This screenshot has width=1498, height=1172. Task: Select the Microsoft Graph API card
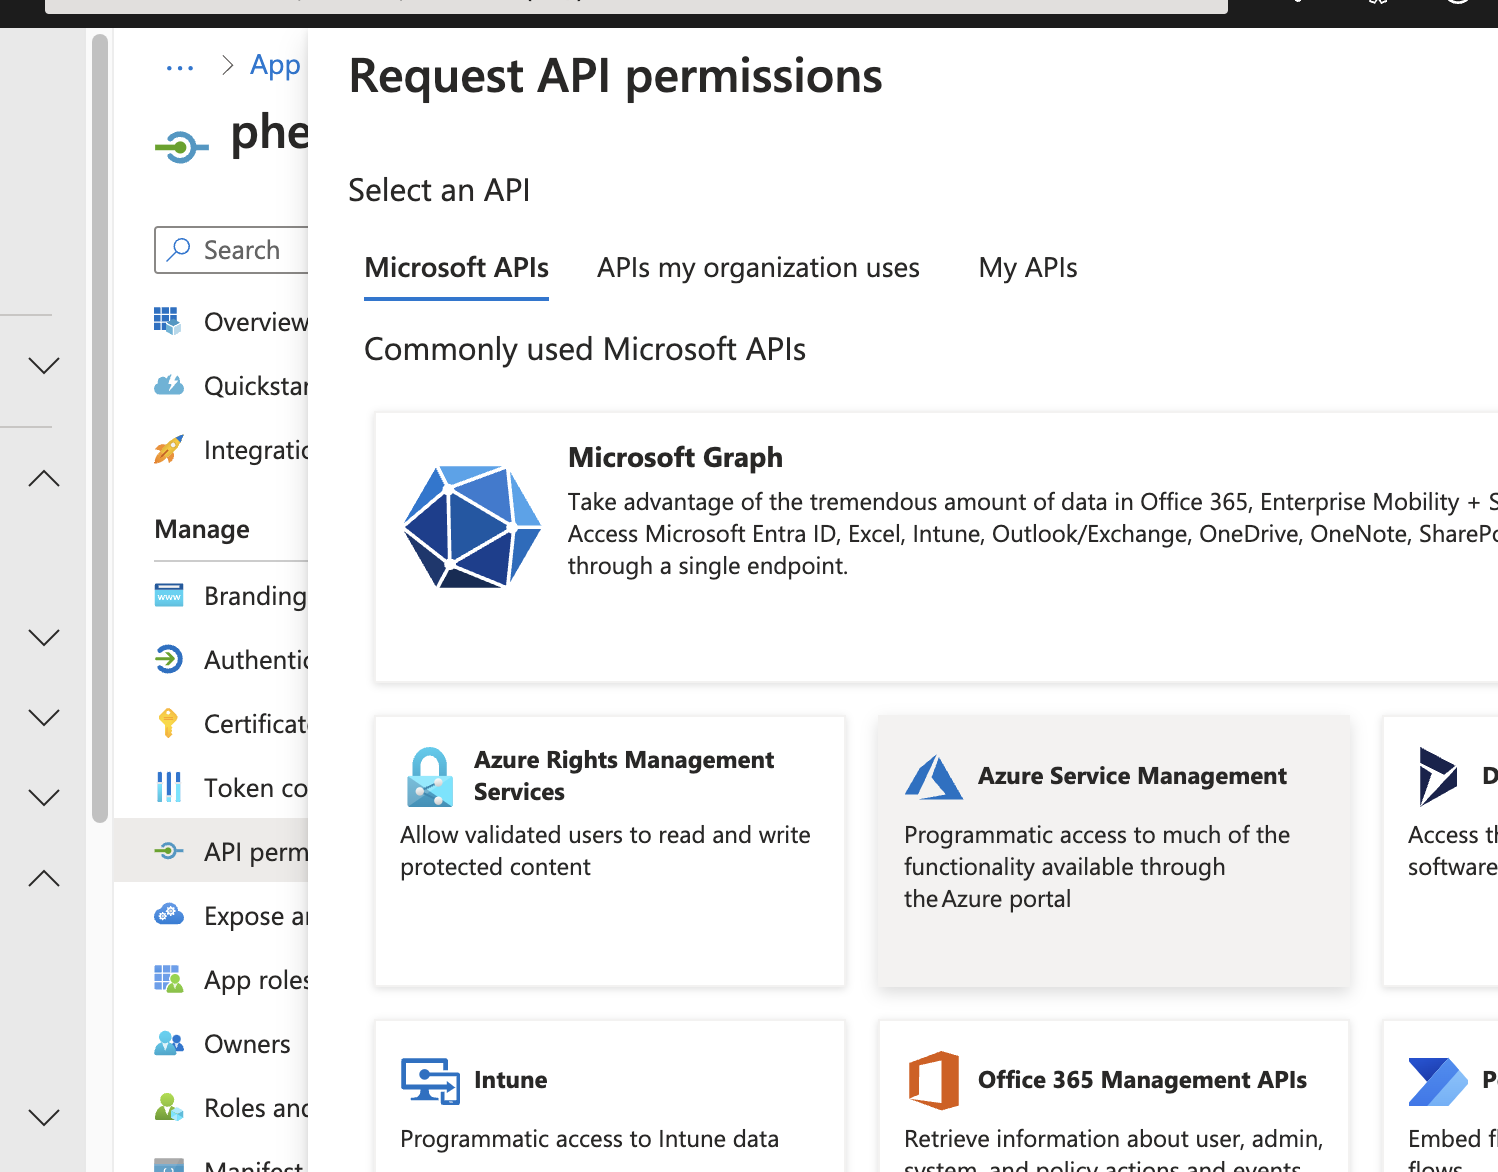936,547
